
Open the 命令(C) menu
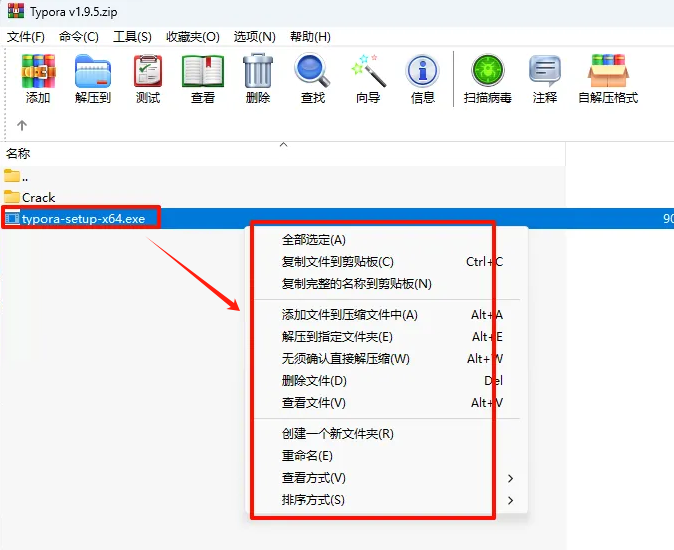(x=79, y=37)
